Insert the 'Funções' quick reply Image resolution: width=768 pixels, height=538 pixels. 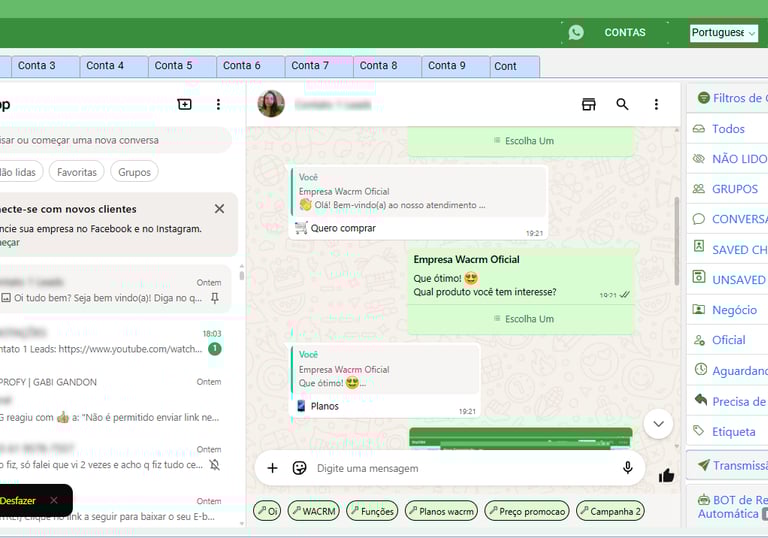click(x=372, y=511)
